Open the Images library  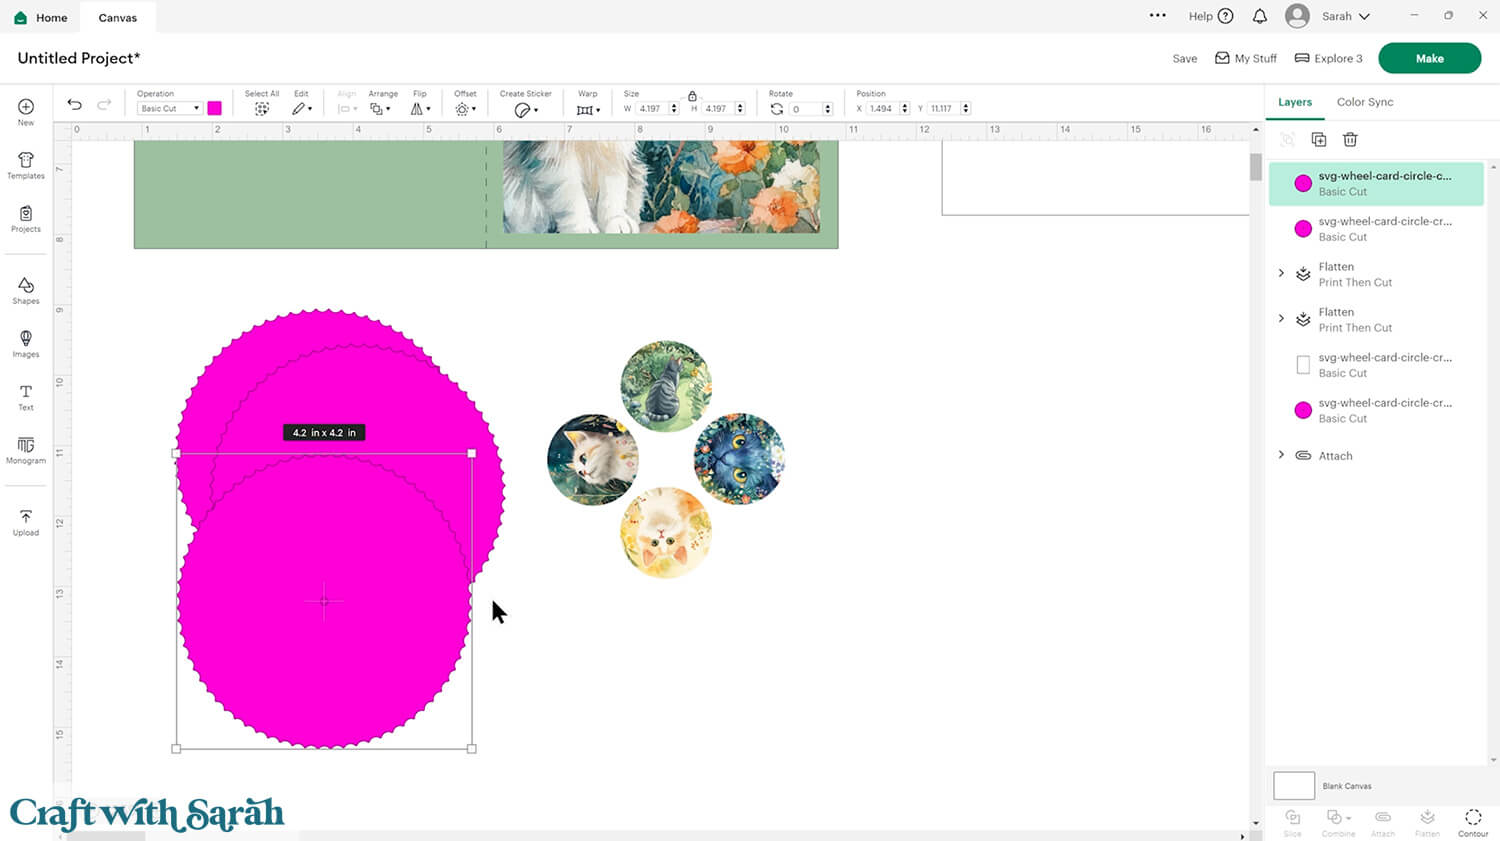[x=26, y=344]
